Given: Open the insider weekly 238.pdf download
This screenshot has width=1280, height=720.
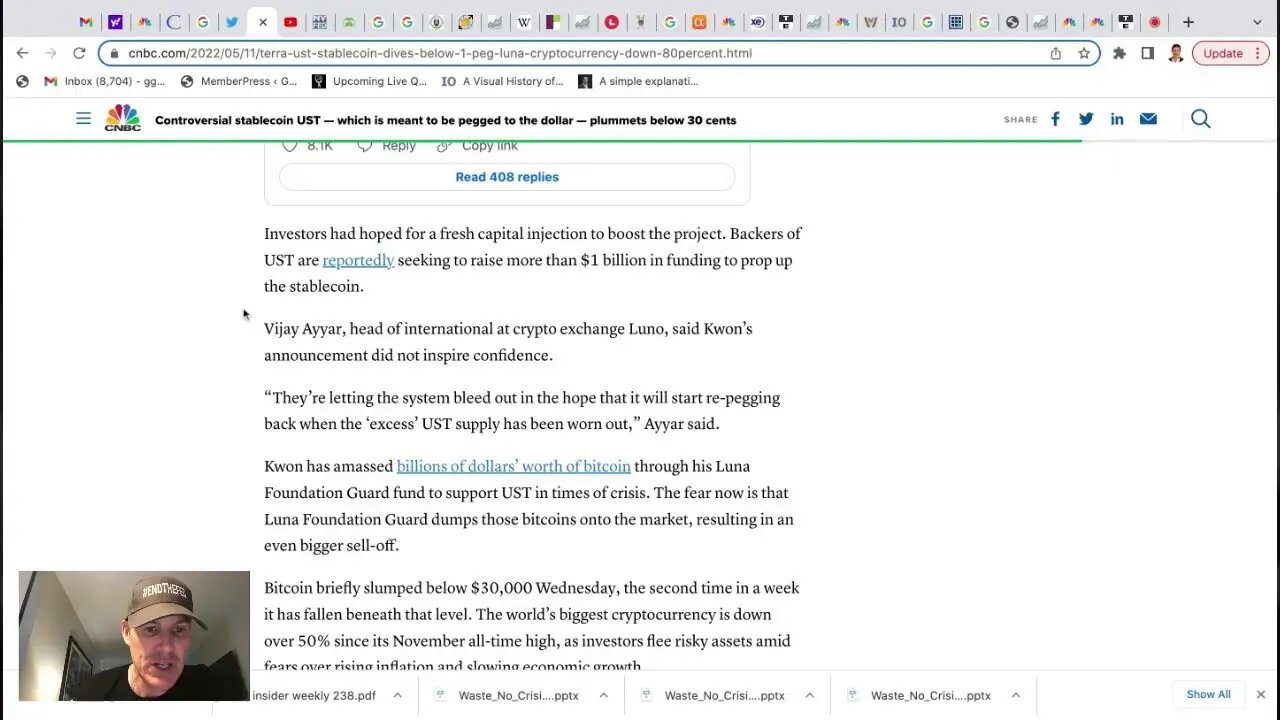Looking at the screenshot, I should pyautogui.click(x=313, y=695).
